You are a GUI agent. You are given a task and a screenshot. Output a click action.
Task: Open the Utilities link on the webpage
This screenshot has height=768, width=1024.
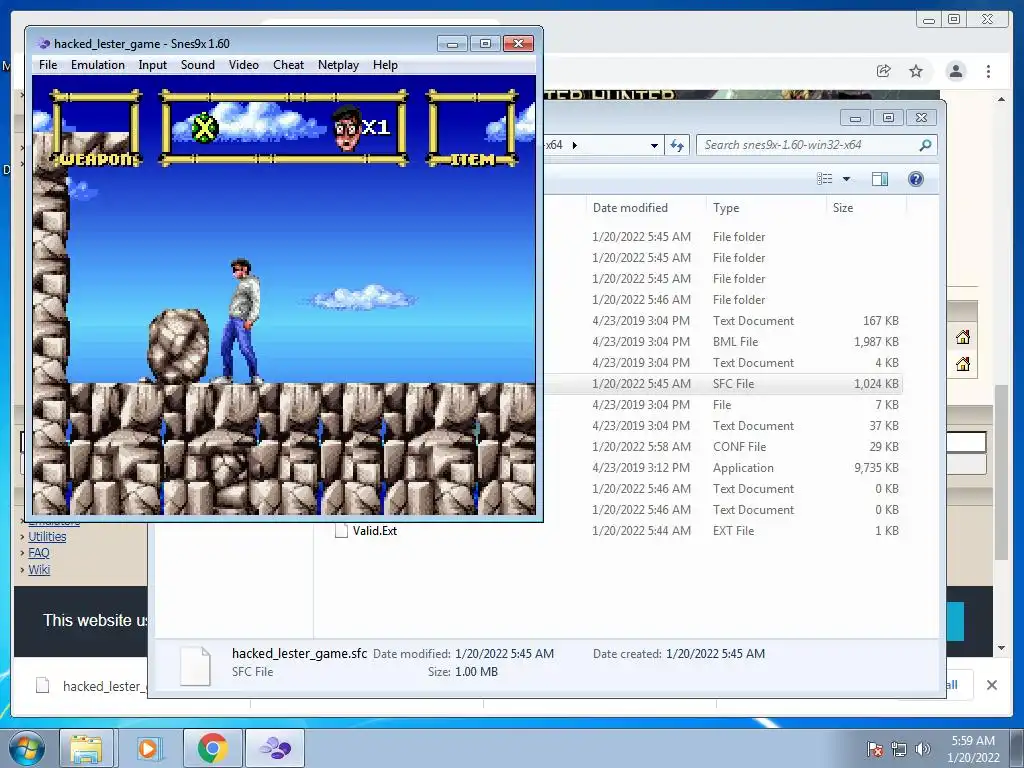[x=47, y=537]
